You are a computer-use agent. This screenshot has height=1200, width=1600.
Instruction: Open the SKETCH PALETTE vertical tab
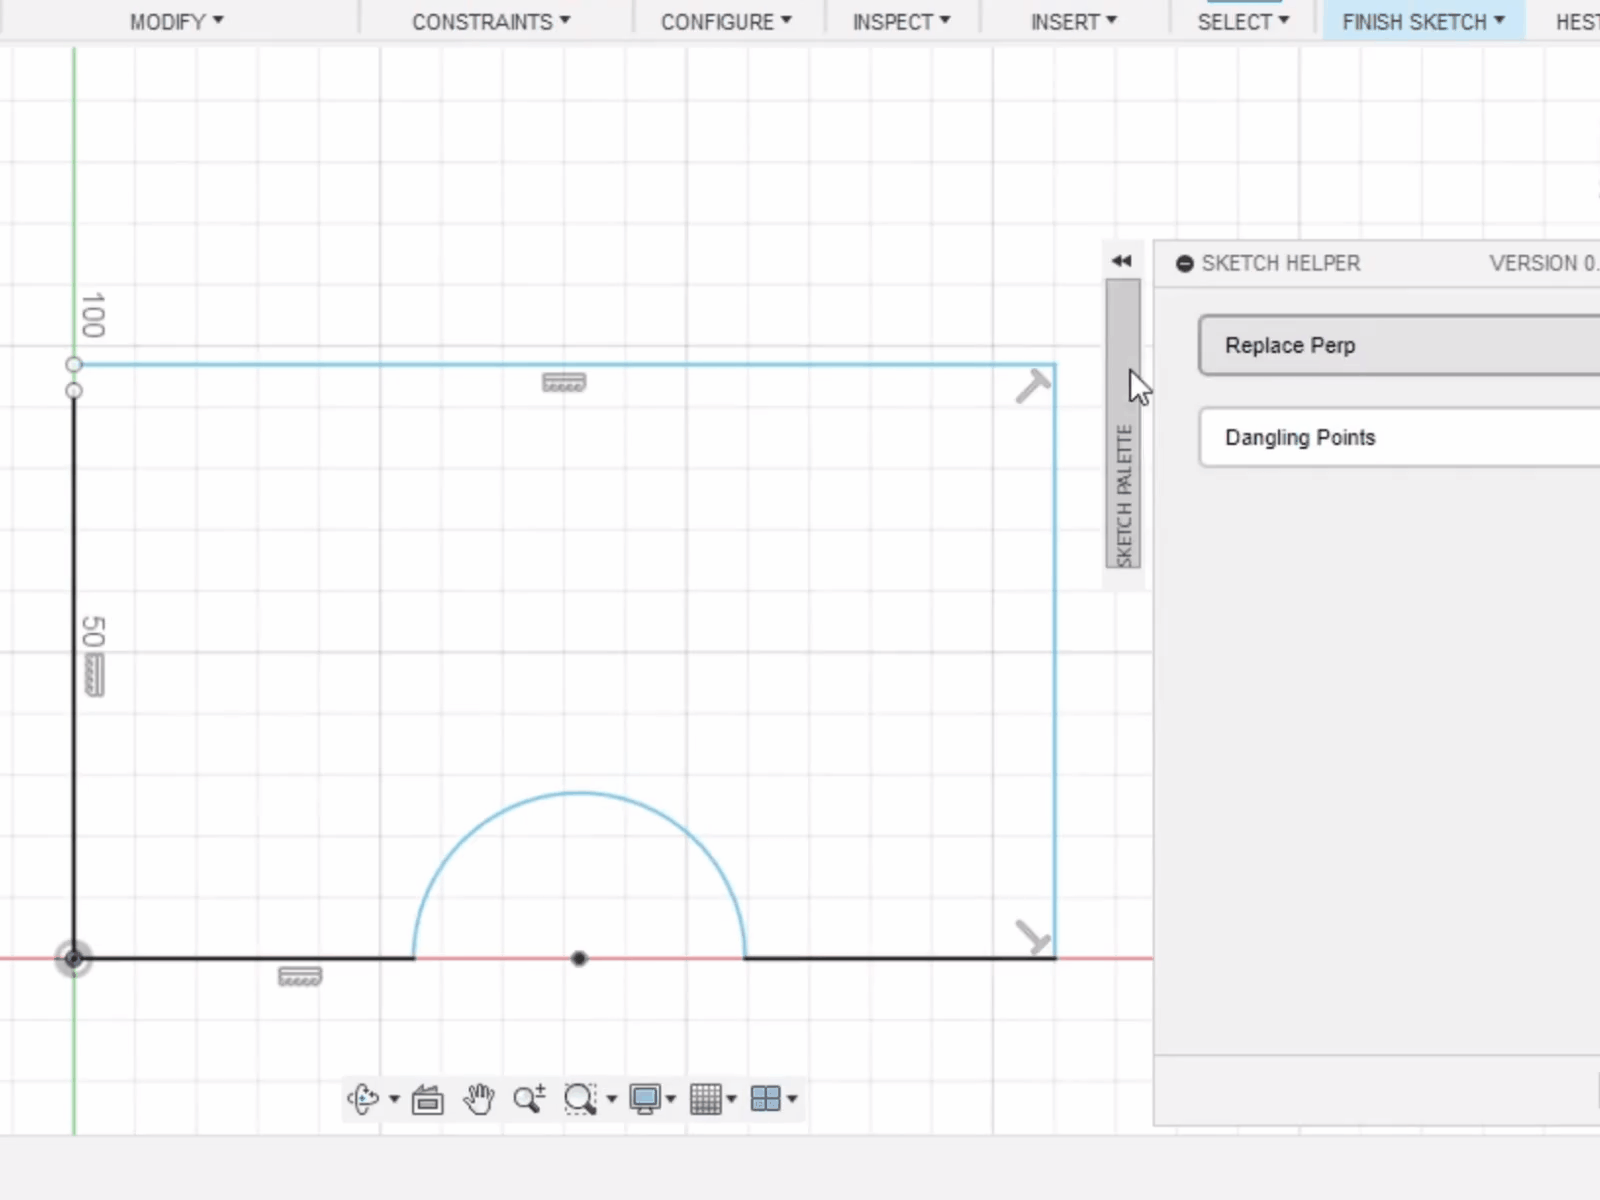(x=1123, y=423)
